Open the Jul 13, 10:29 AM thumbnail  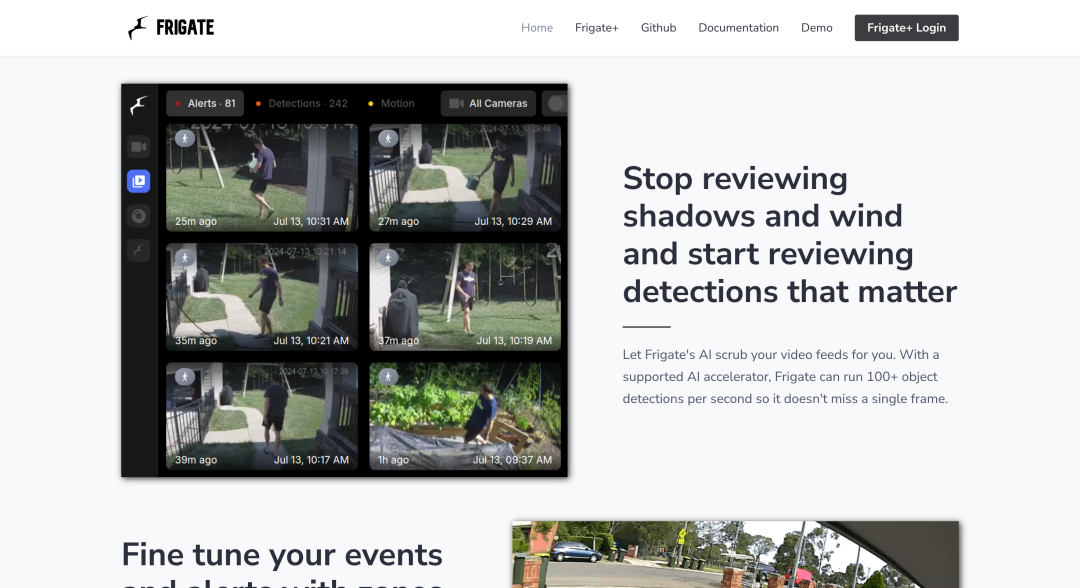pyautogui.click(x=465, y=178)
